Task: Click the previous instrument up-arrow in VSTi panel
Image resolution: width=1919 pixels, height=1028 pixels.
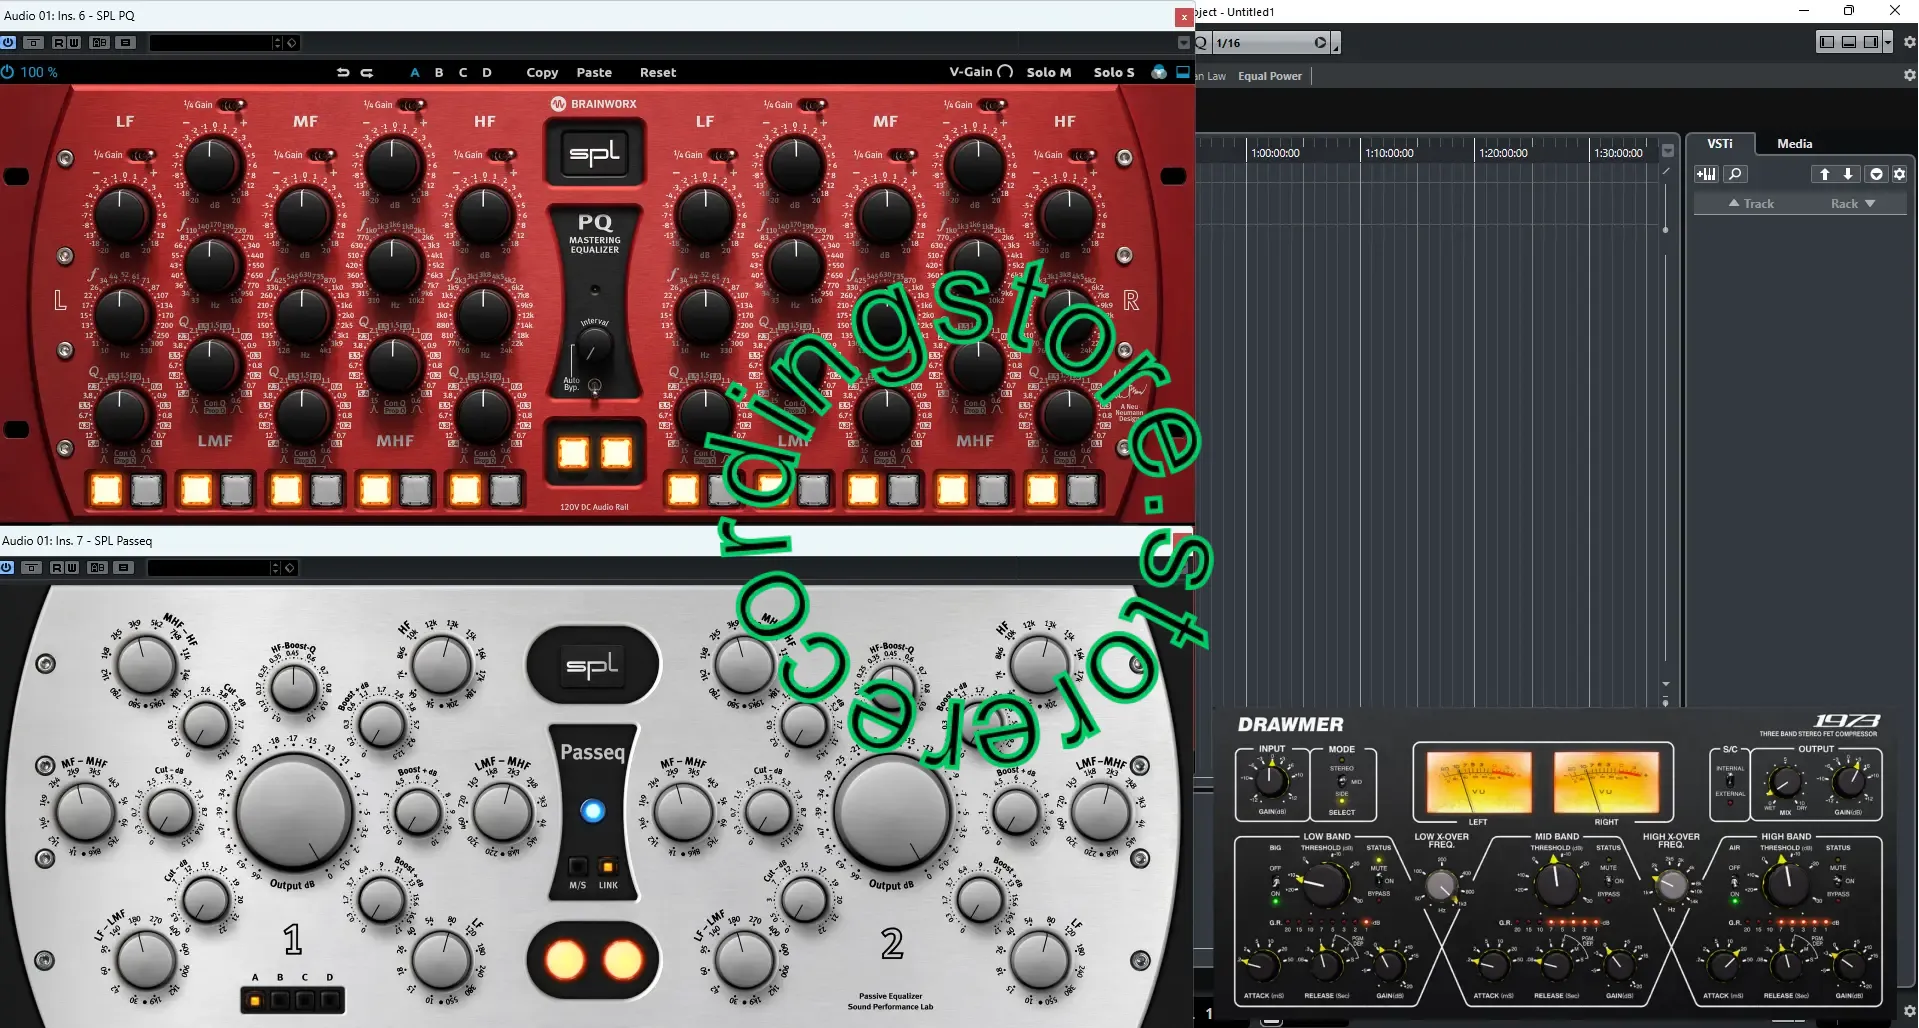Action: [x=1824, y=174]
